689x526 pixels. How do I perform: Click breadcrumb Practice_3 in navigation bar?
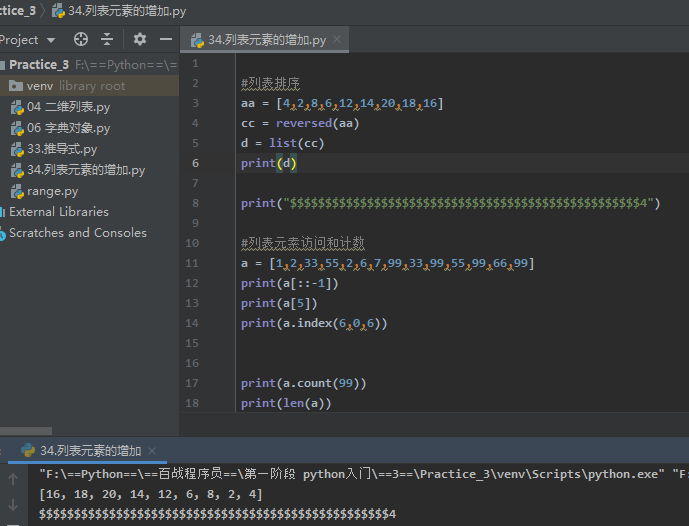[18, 11]
